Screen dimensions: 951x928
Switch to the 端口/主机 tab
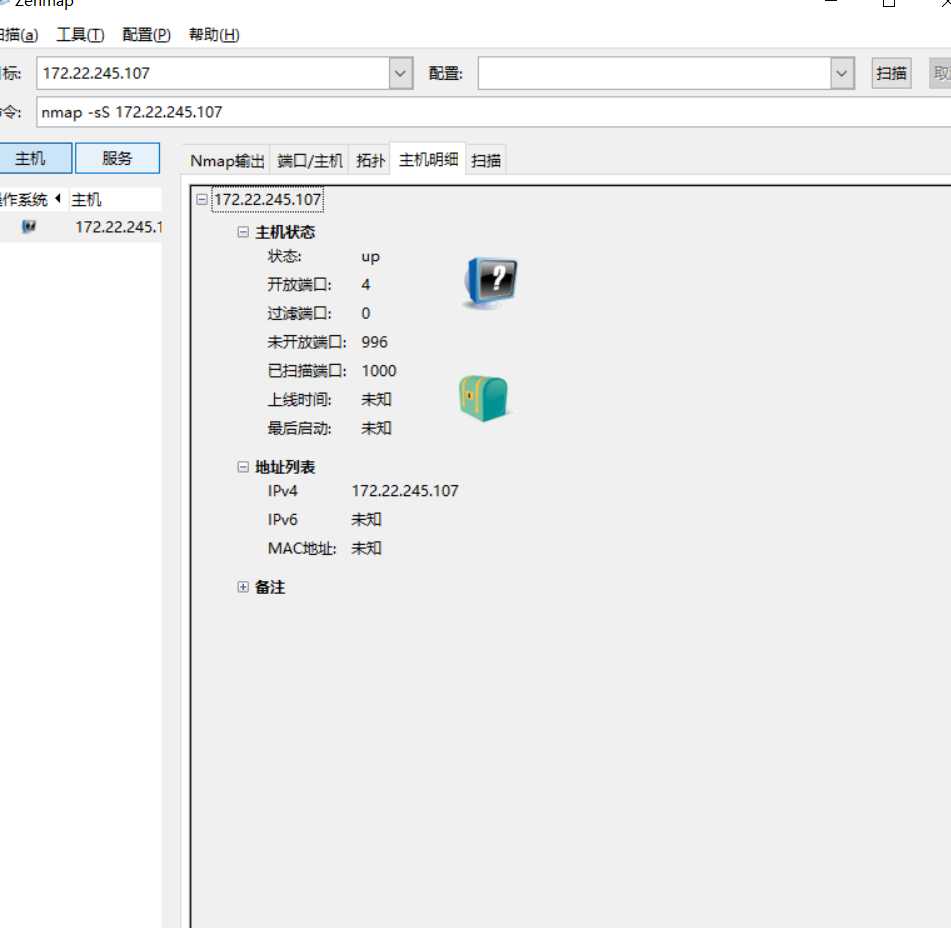coord(309,161)
